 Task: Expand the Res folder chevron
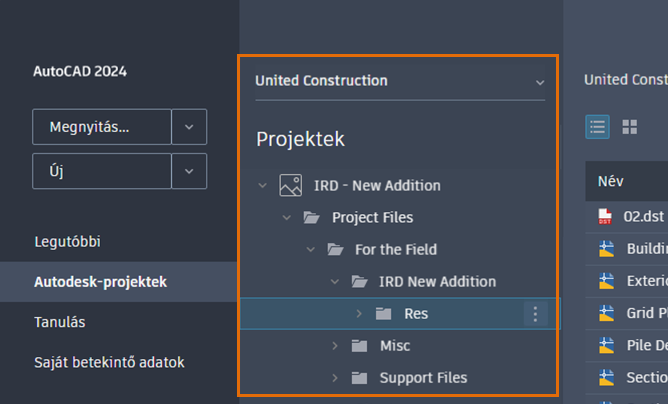359,314
